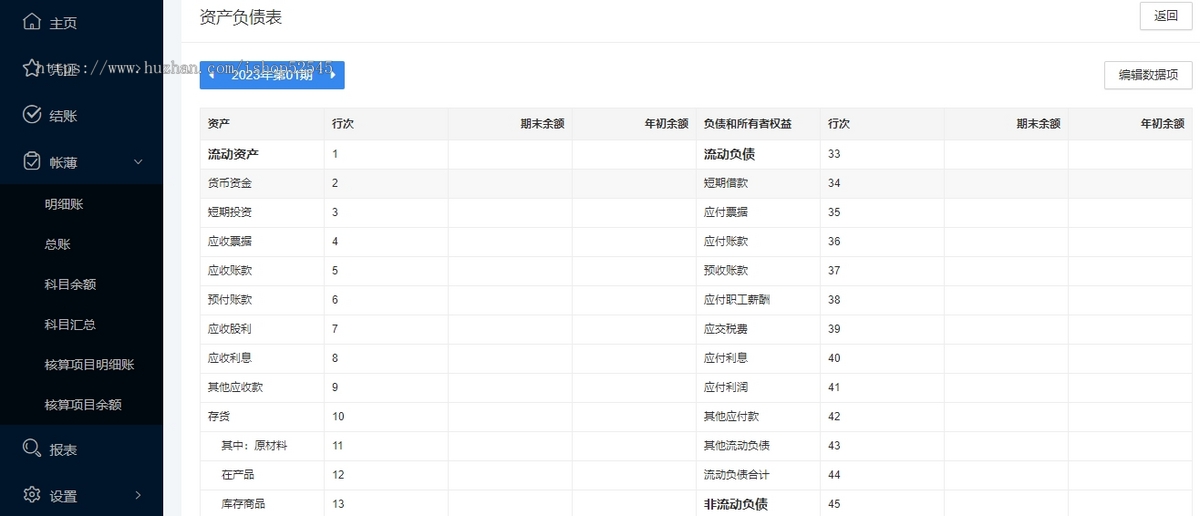The image size is (1200, 516).
Task: Go to previous period with left arrow
Action: click(x=211, y=74)
